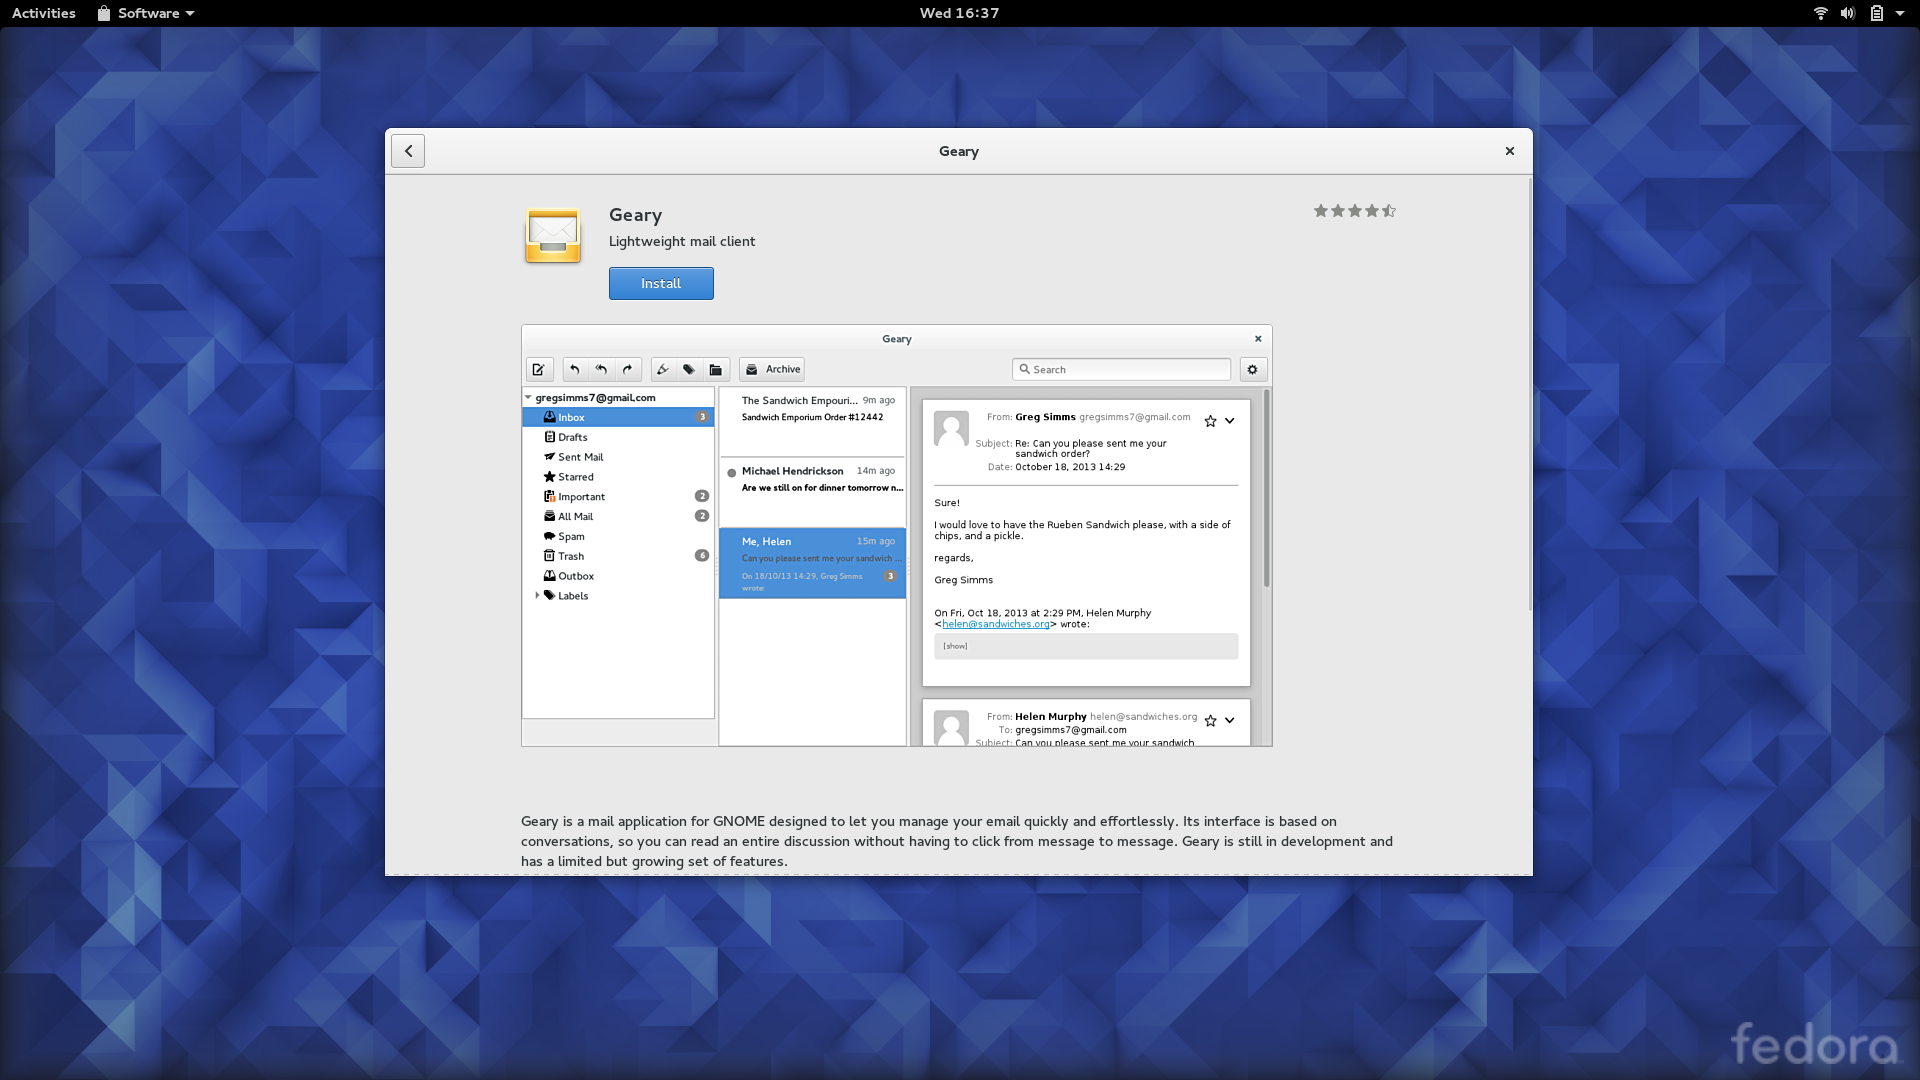Click the helen@sandwiches.org link

995,624
